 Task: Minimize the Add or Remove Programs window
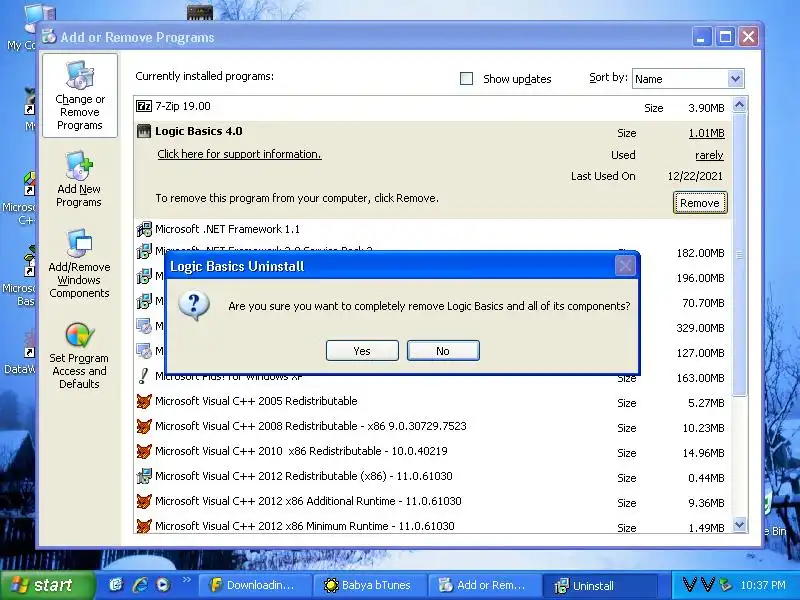[701, 37]
